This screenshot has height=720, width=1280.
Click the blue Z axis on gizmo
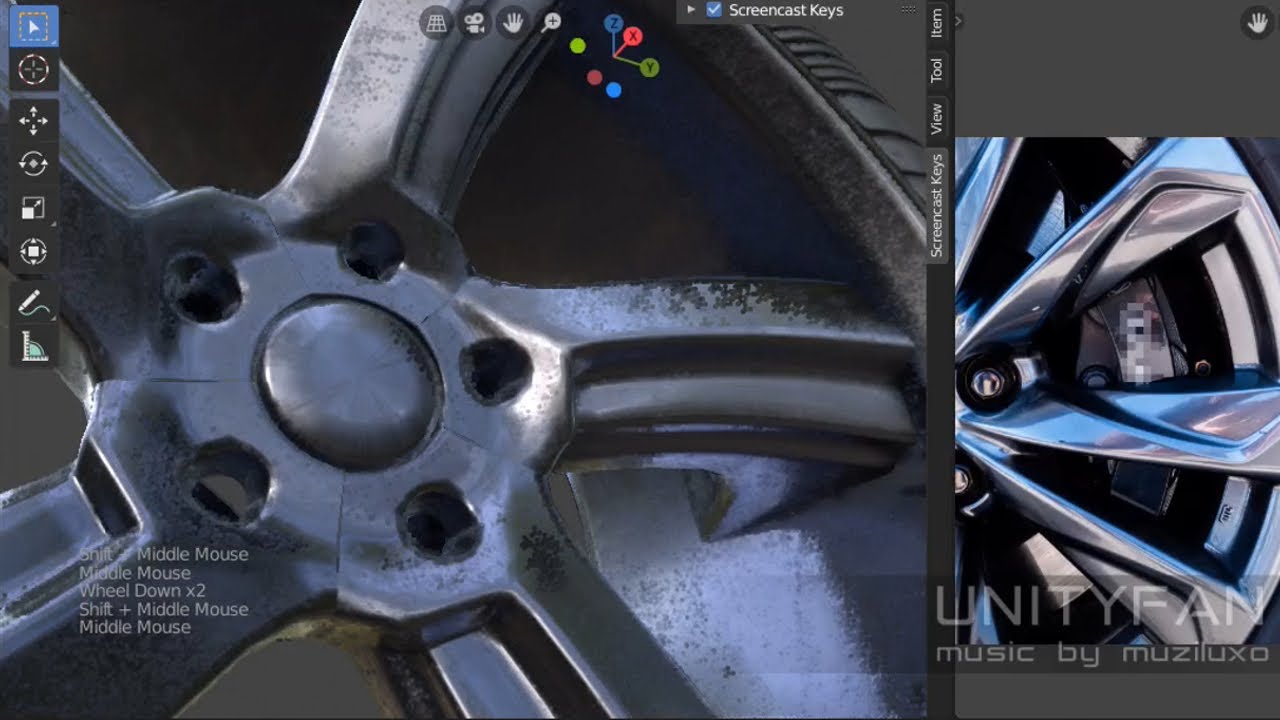(x=613, y=22)
